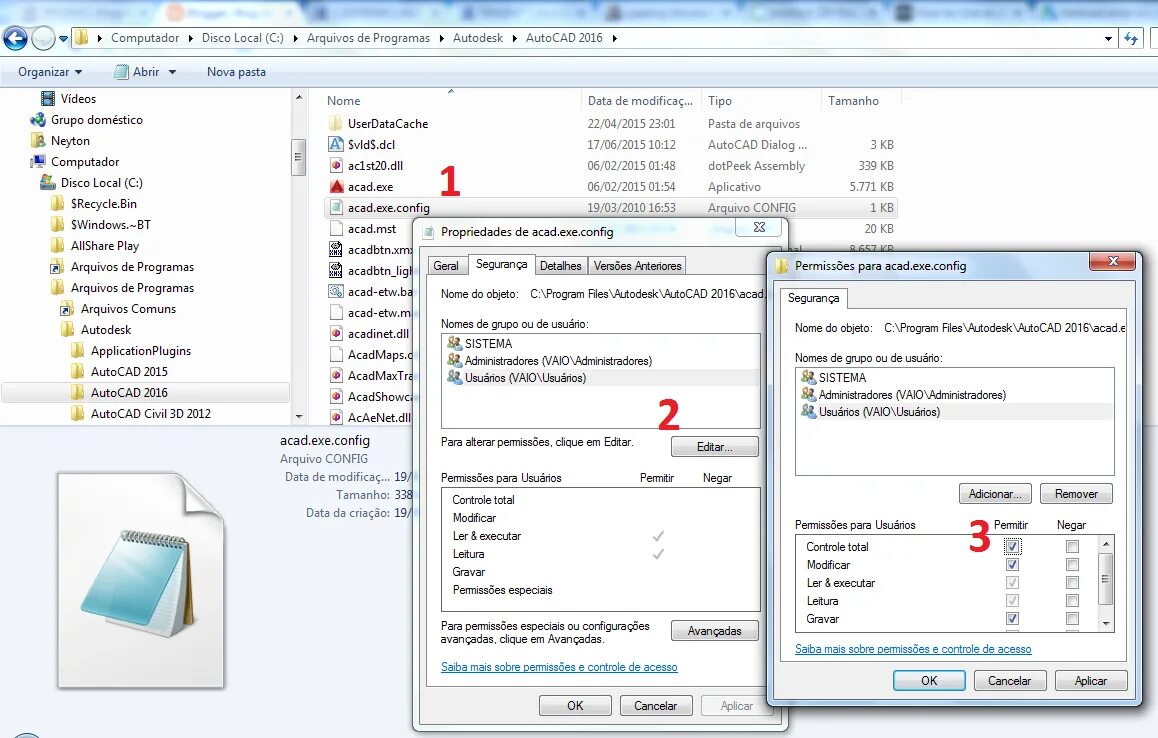The height and width of the screenshot is (738, 1158).
Task: Toggle Permitir checkbox for Leitura
Action: click(x=1013, y=601)
